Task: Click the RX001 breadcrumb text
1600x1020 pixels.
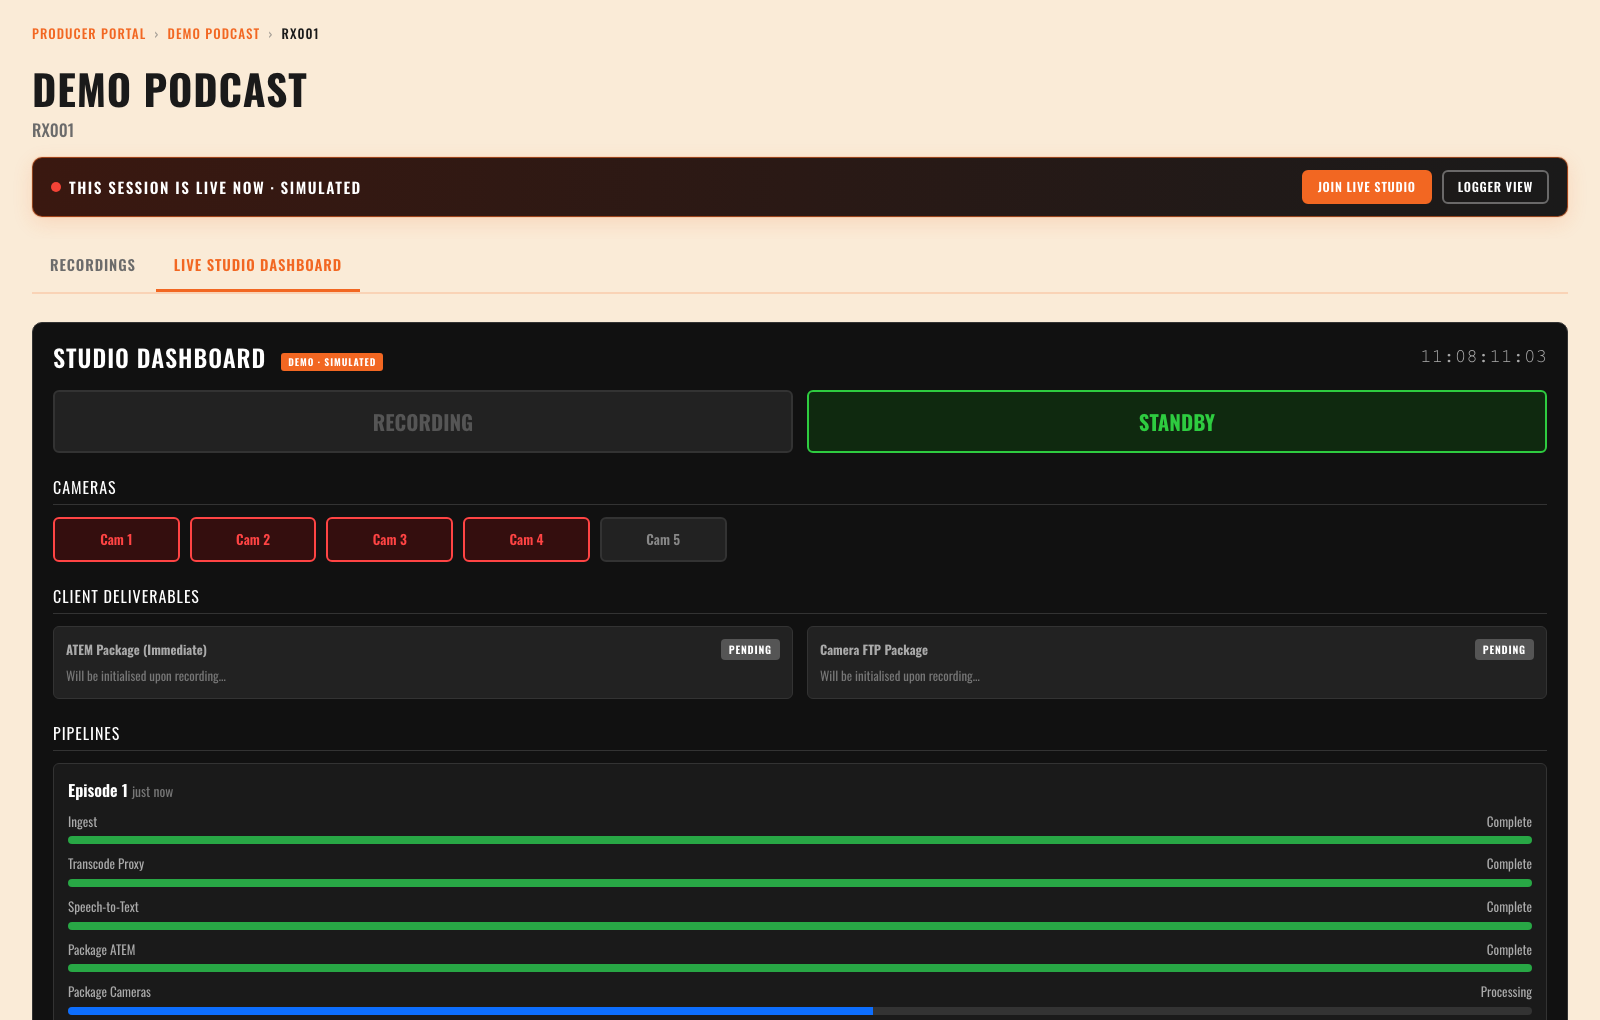Action: 300,34
